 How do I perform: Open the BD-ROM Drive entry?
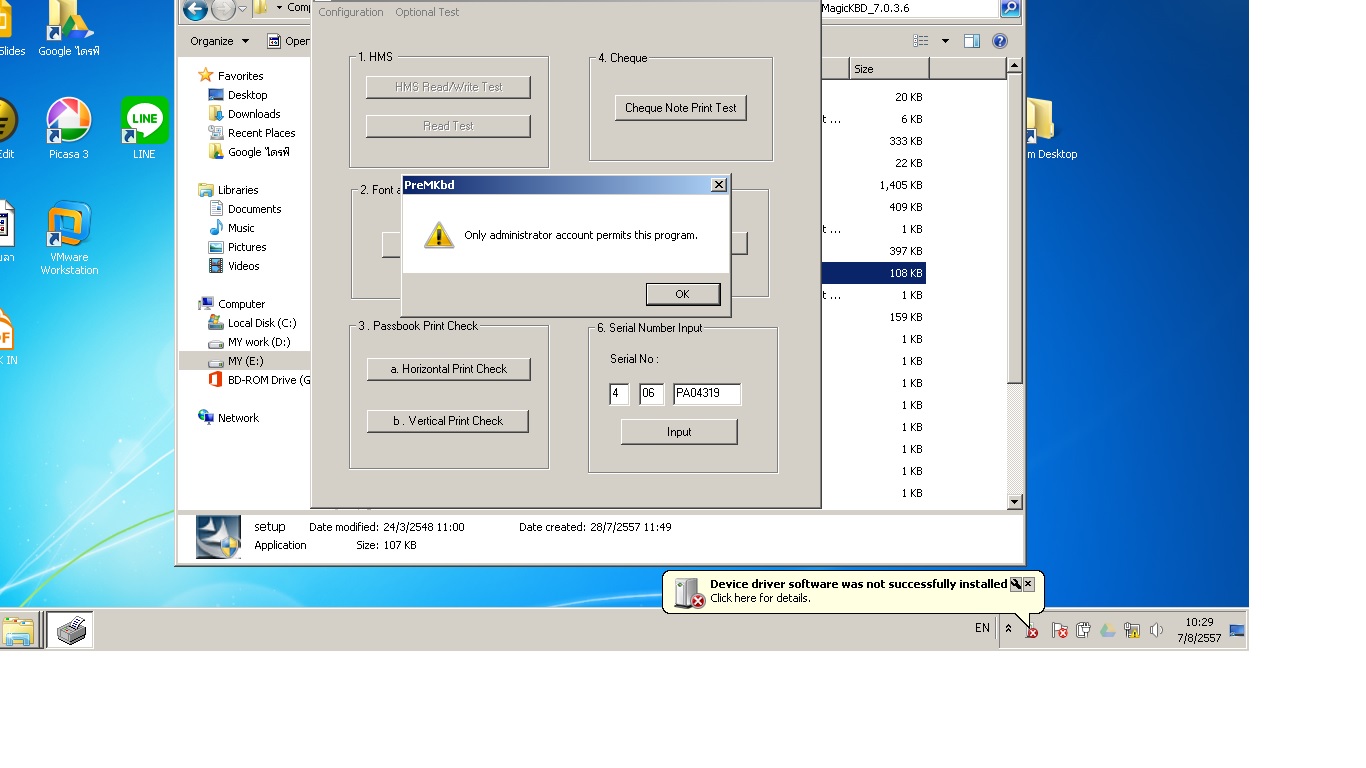(260, 380)
